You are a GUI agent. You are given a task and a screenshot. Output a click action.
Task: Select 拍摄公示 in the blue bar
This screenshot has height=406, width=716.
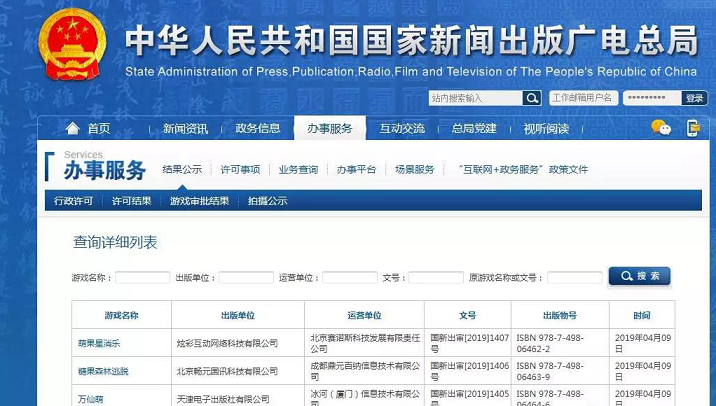267,201
